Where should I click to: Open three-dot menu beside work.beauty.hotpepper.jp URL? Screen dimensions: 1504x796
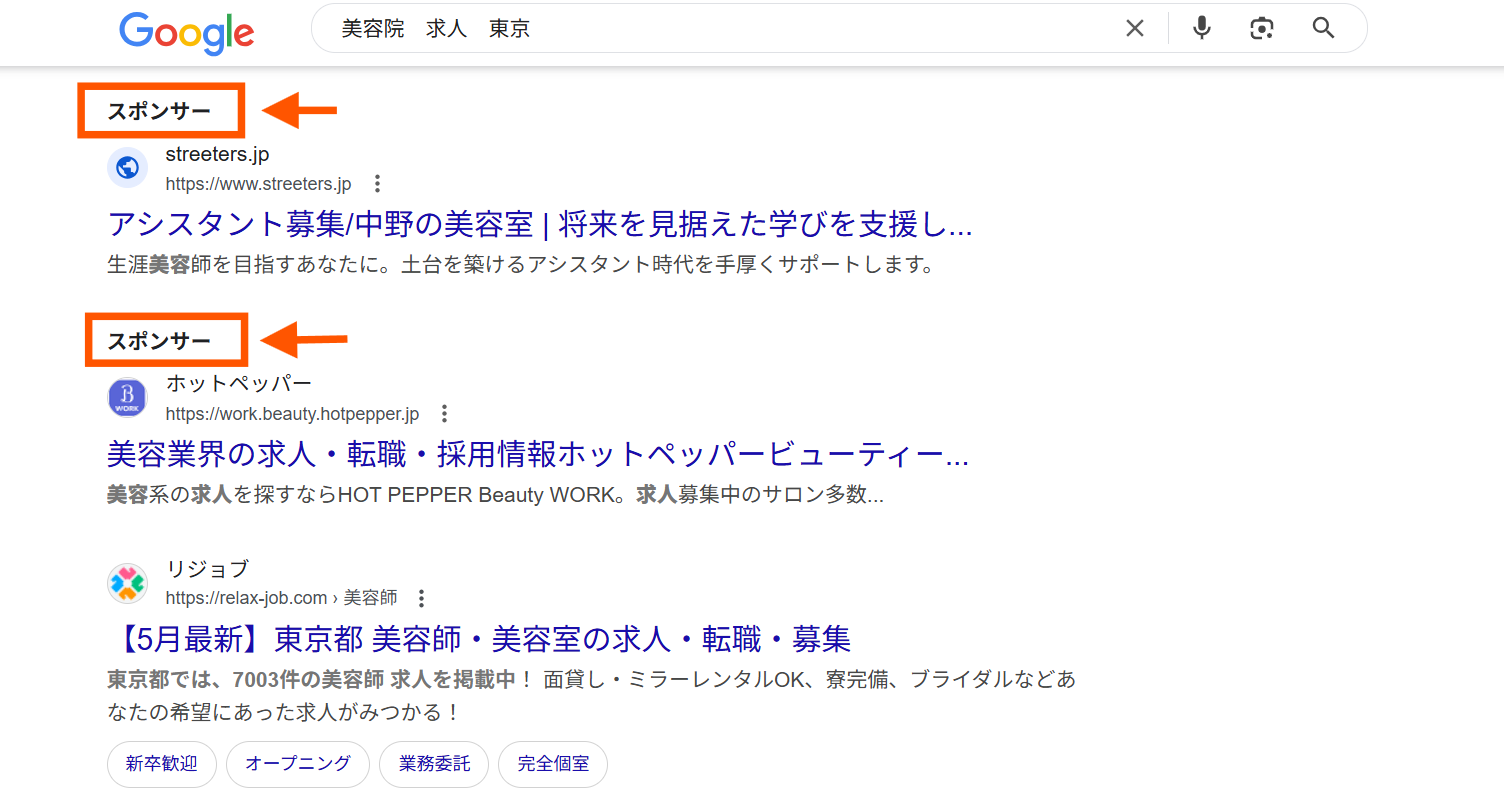445,414
